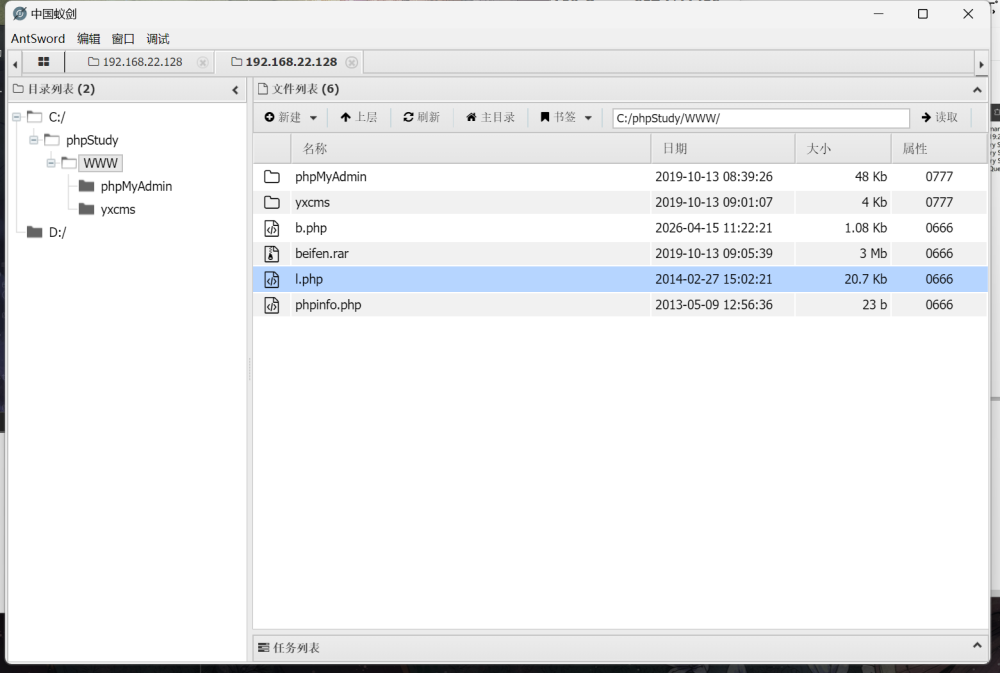This screenshot has height=673, width=1000.
Task: Close the first 192.168.22.128 tab
Action: (x=203, y=62)
